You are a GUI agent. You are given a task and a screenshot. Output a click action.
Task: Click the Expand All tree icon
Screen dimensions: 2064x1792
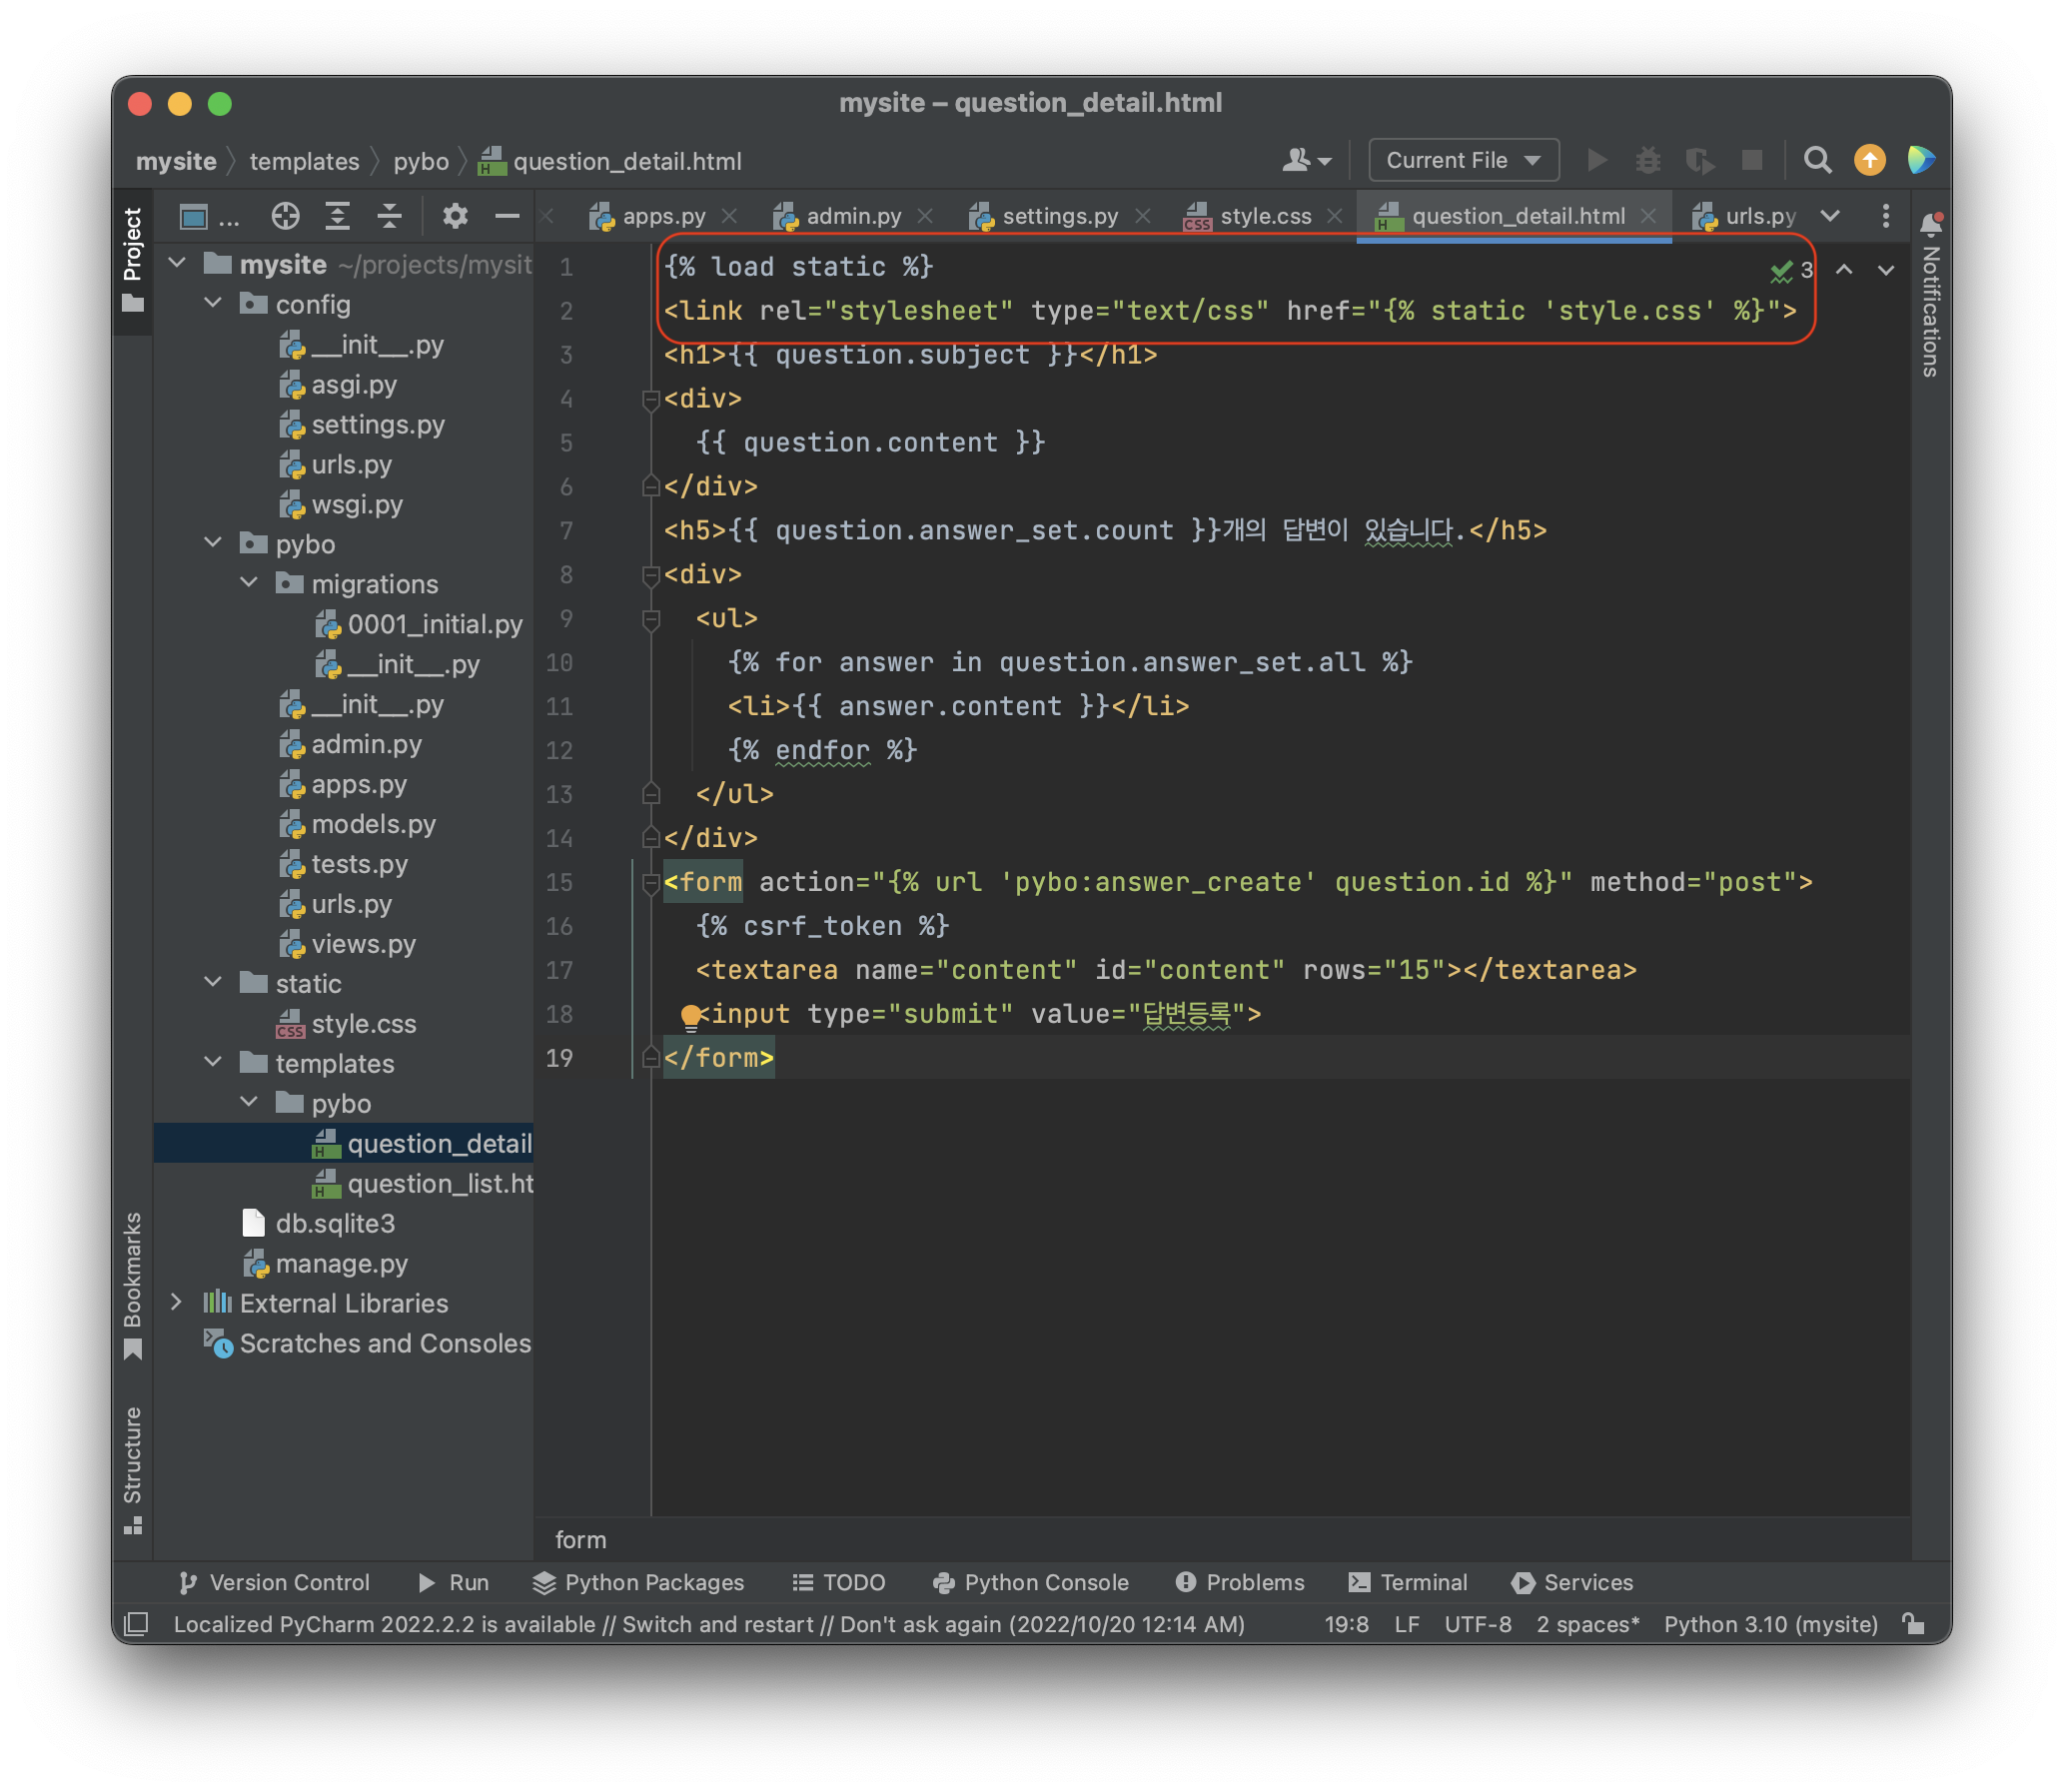pyautogui.click(x=337, y=216)
